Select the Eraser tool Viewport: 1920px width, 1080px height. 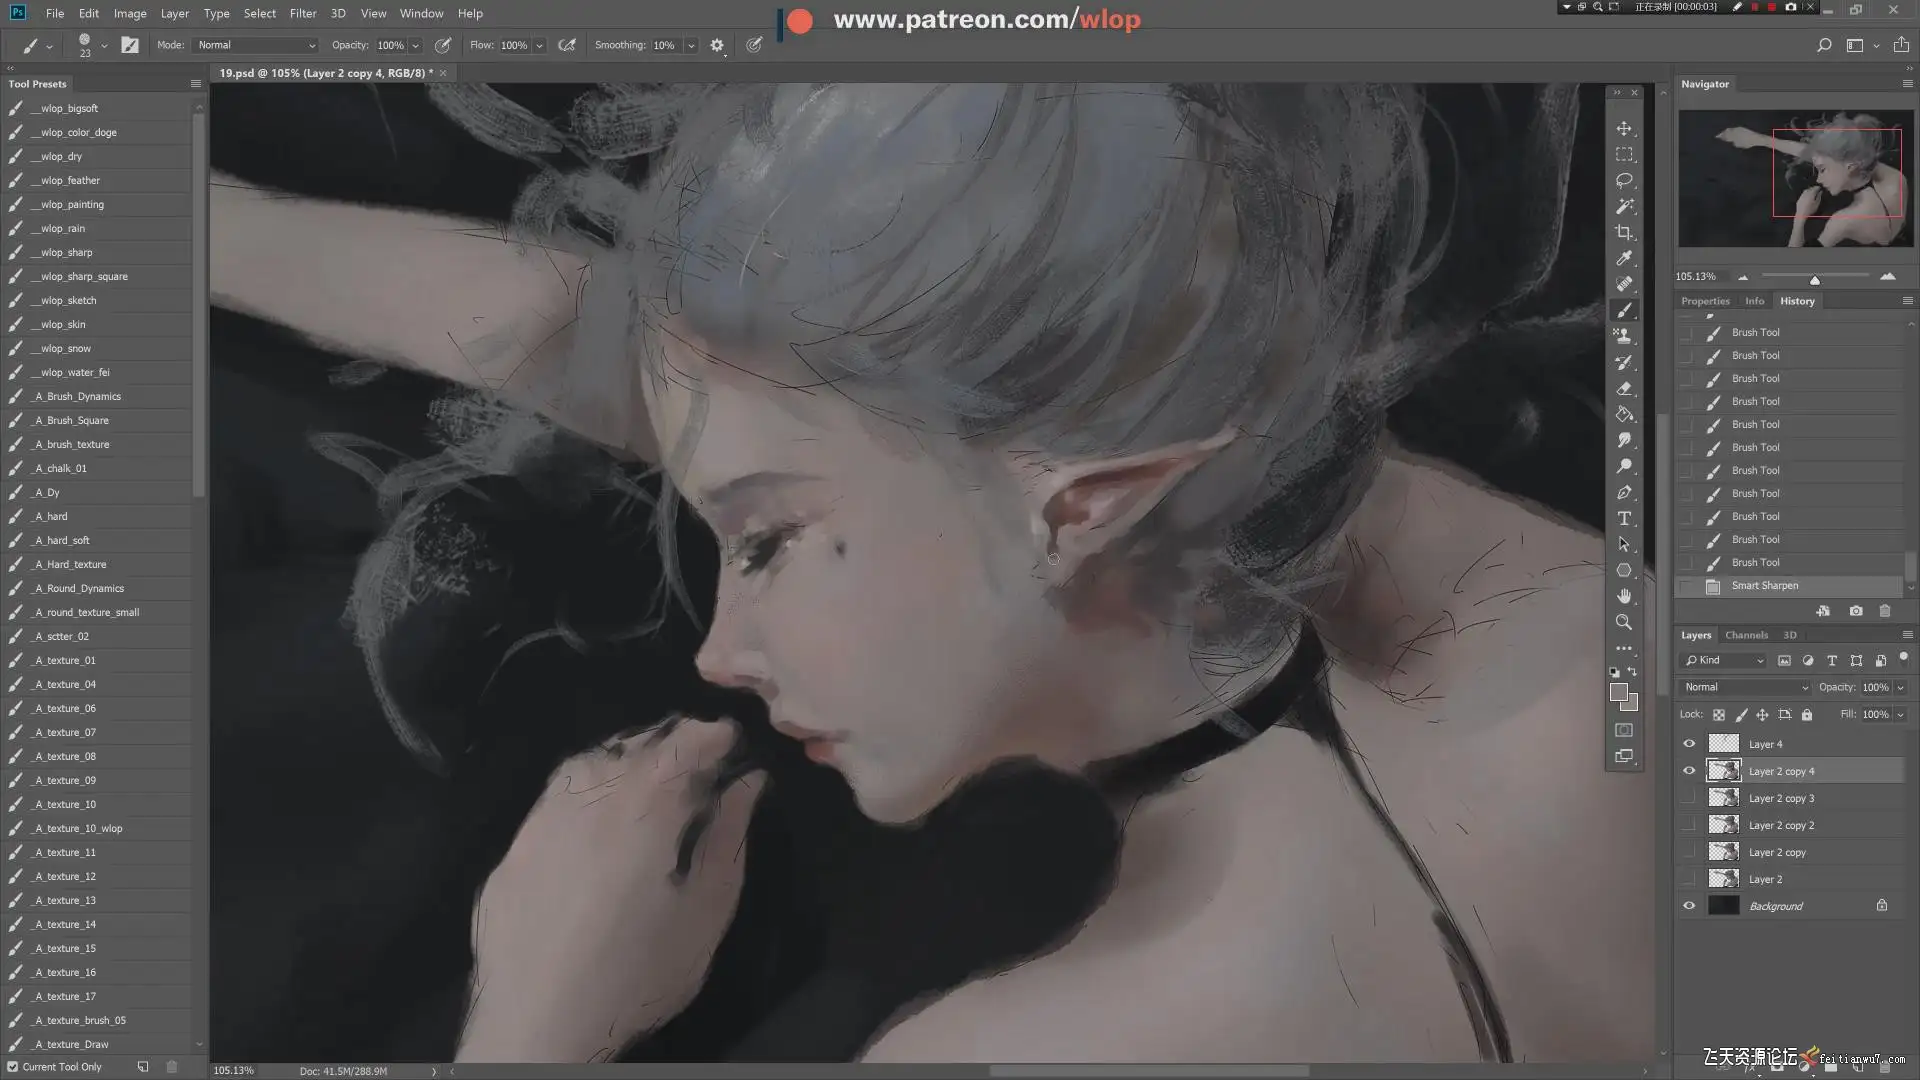[1624, 388]
